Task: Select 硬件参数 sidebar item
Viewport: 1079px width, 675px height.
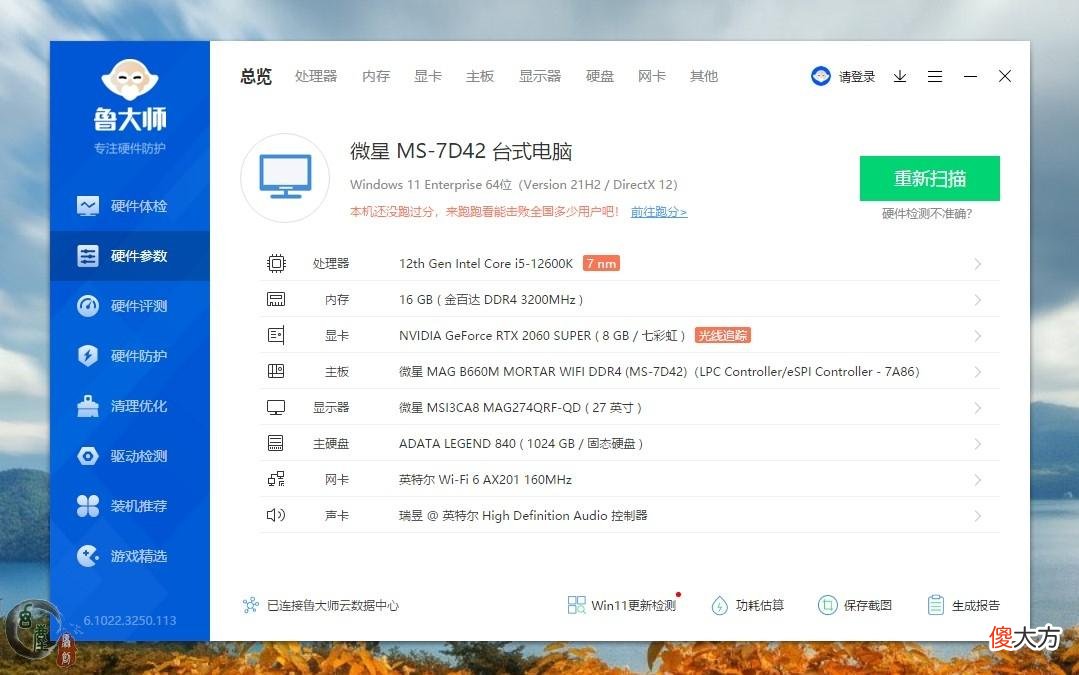Action: pyautogui.click(x=129, y=256)
